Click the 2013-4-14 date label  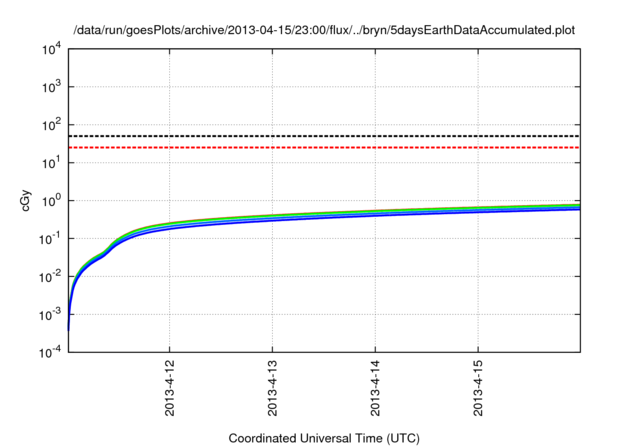pos(376,388)
